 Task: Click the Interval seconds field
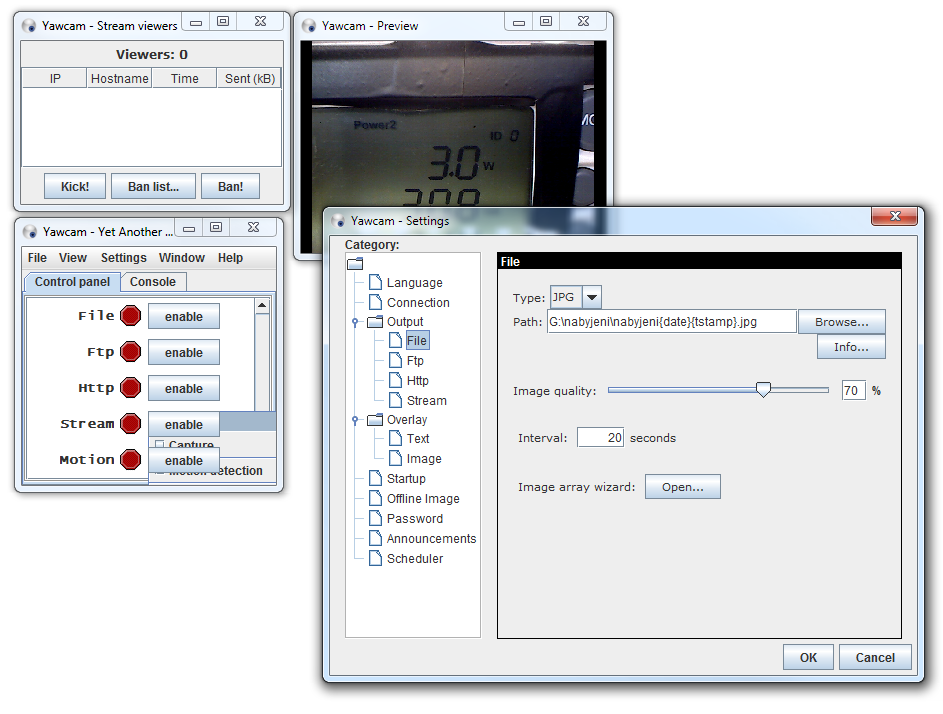tap(600, 437)
